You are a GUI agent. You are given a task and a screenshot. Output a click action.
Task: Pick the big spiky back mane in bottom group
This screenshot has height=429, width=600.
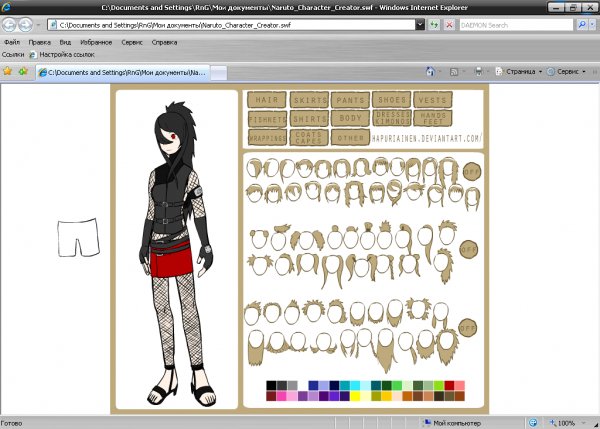click(447, 346)
